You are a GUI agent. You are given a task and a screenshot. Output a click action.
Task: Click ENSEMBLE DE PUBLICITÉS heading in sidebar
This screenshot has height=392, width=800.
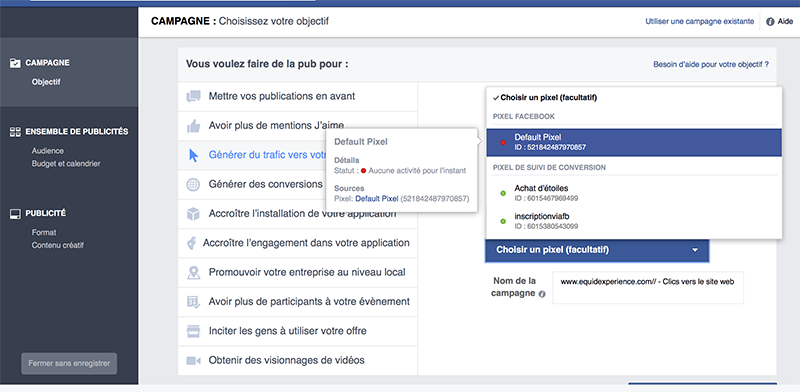click(77, 132)
